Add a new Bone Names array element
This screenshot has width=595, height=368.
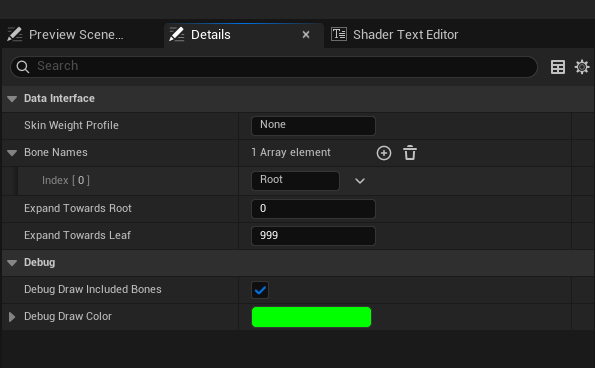(x=384, y=153)
